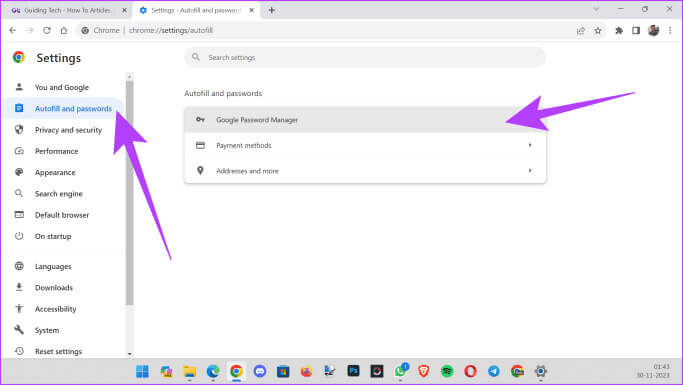Viewport: 683px width, 385px height.
Task: Expand Payment methods with its chevron
Action: pyautogui.click(x=530, y=145)
